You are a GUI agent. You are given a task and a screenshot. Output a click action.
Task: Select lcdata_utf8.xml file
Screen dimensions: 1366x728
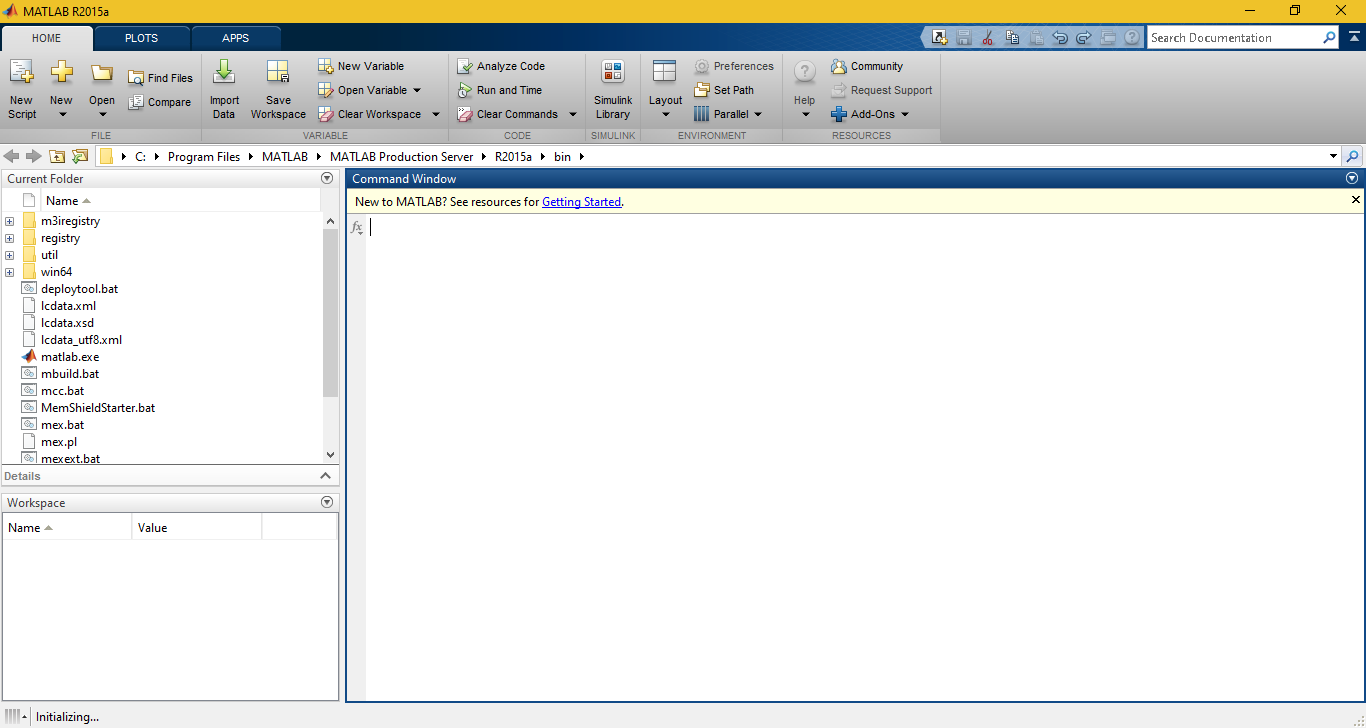click(81, 340)
